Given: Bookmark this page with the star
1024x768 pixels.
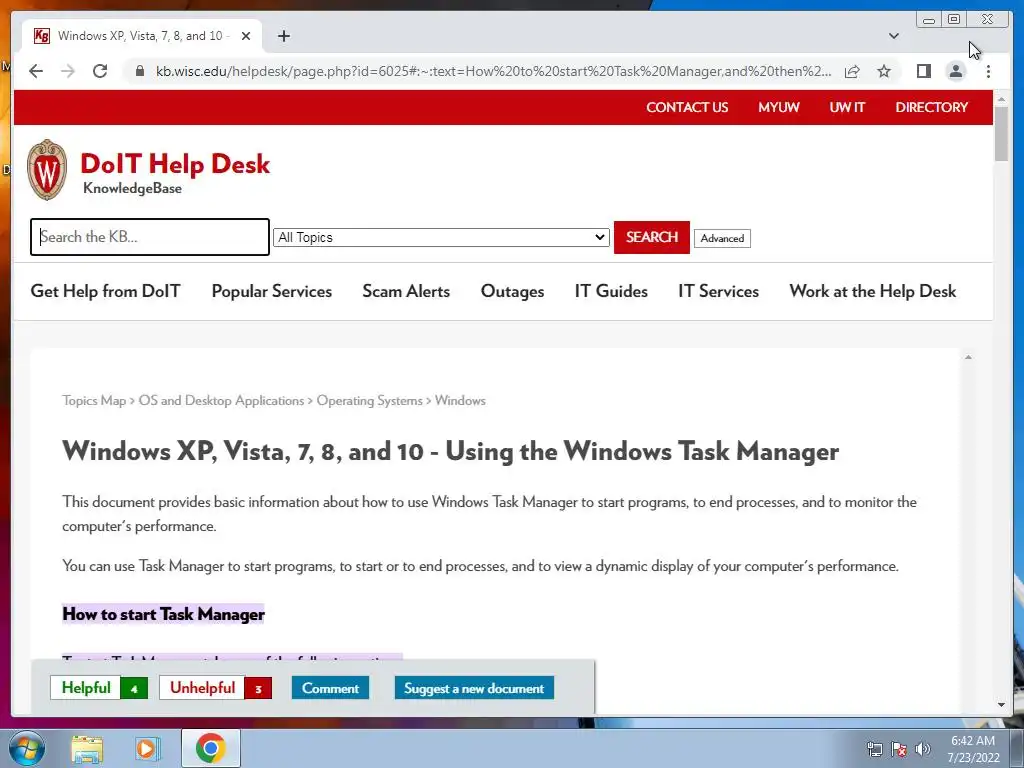Looking at the screenshot, I should click(x=884, y=71).
